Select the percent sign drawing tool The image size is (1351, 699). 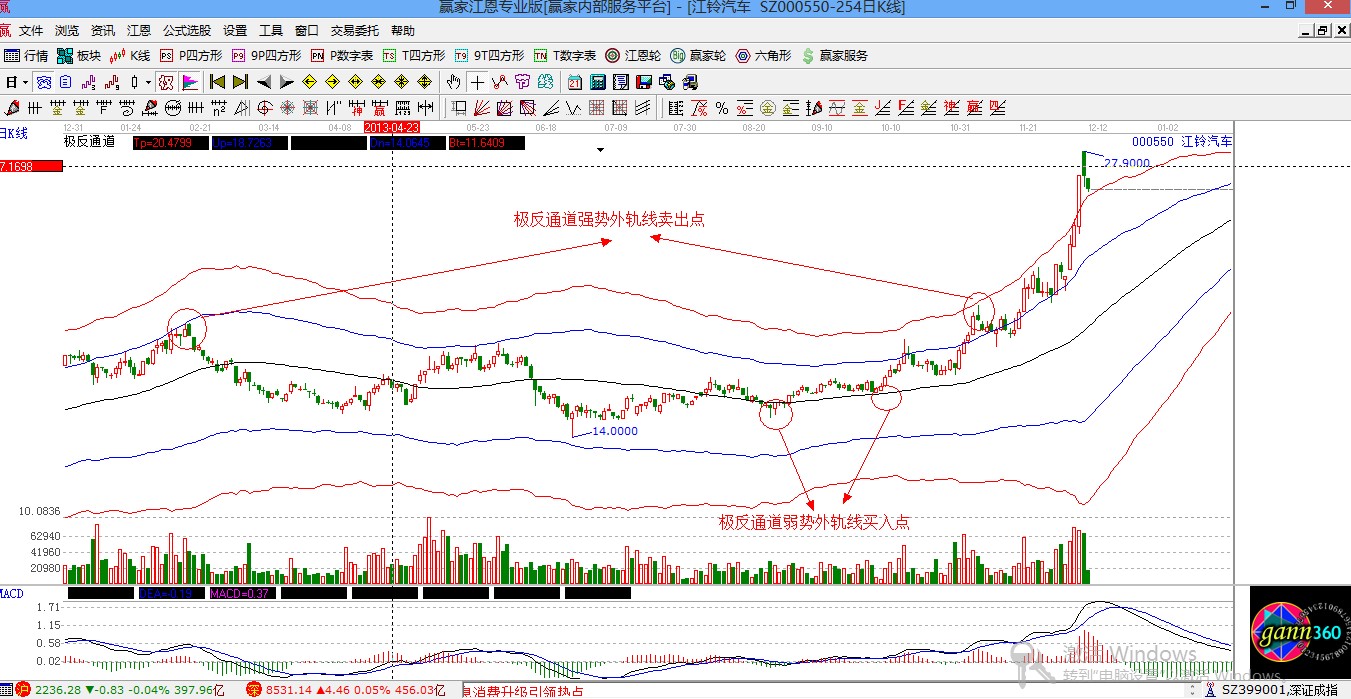tap(721, 108)
